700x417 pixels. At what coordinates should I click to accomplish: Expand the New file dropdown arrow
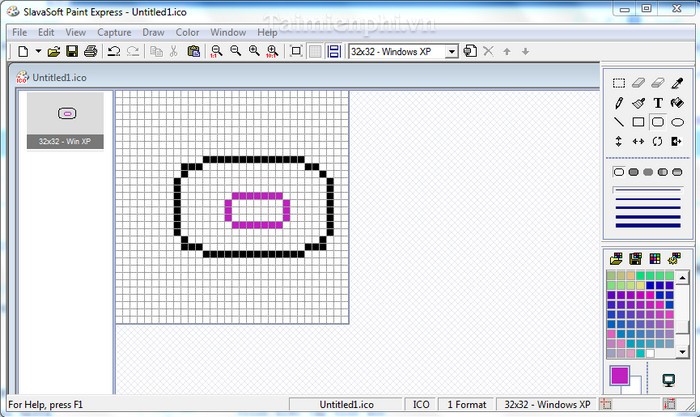click(38, 51)
